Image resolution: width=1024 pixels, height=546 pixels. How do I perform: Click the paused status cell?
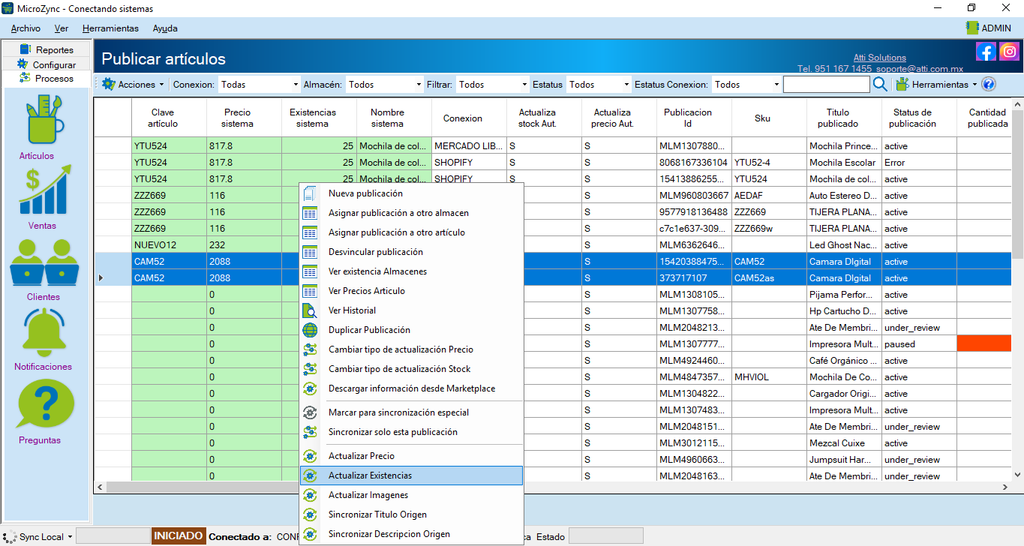coord(919,344)
